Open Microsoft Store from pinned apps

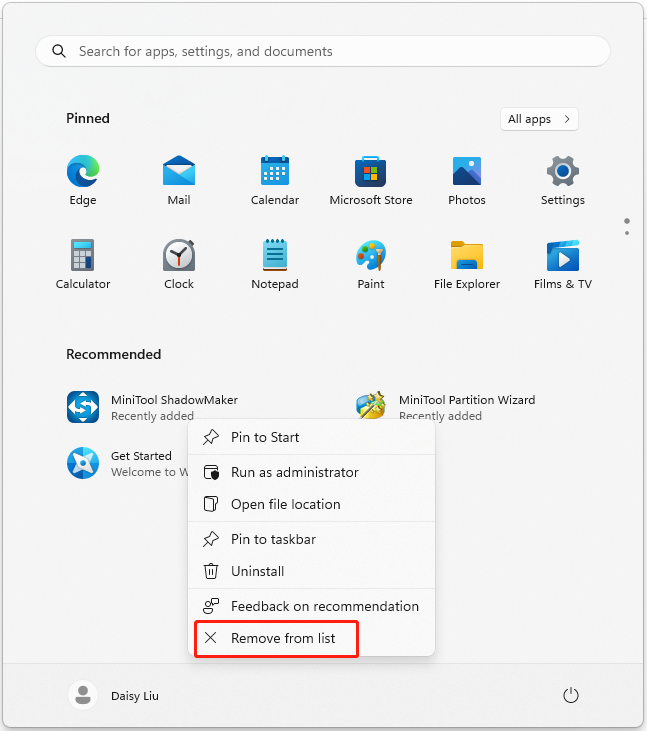click(371, 172)
